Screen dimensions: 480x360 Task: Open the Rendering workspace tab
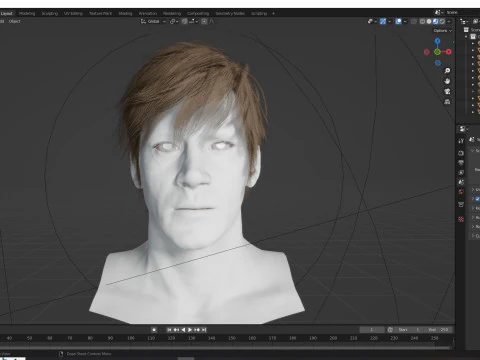(x=172, y=13)
